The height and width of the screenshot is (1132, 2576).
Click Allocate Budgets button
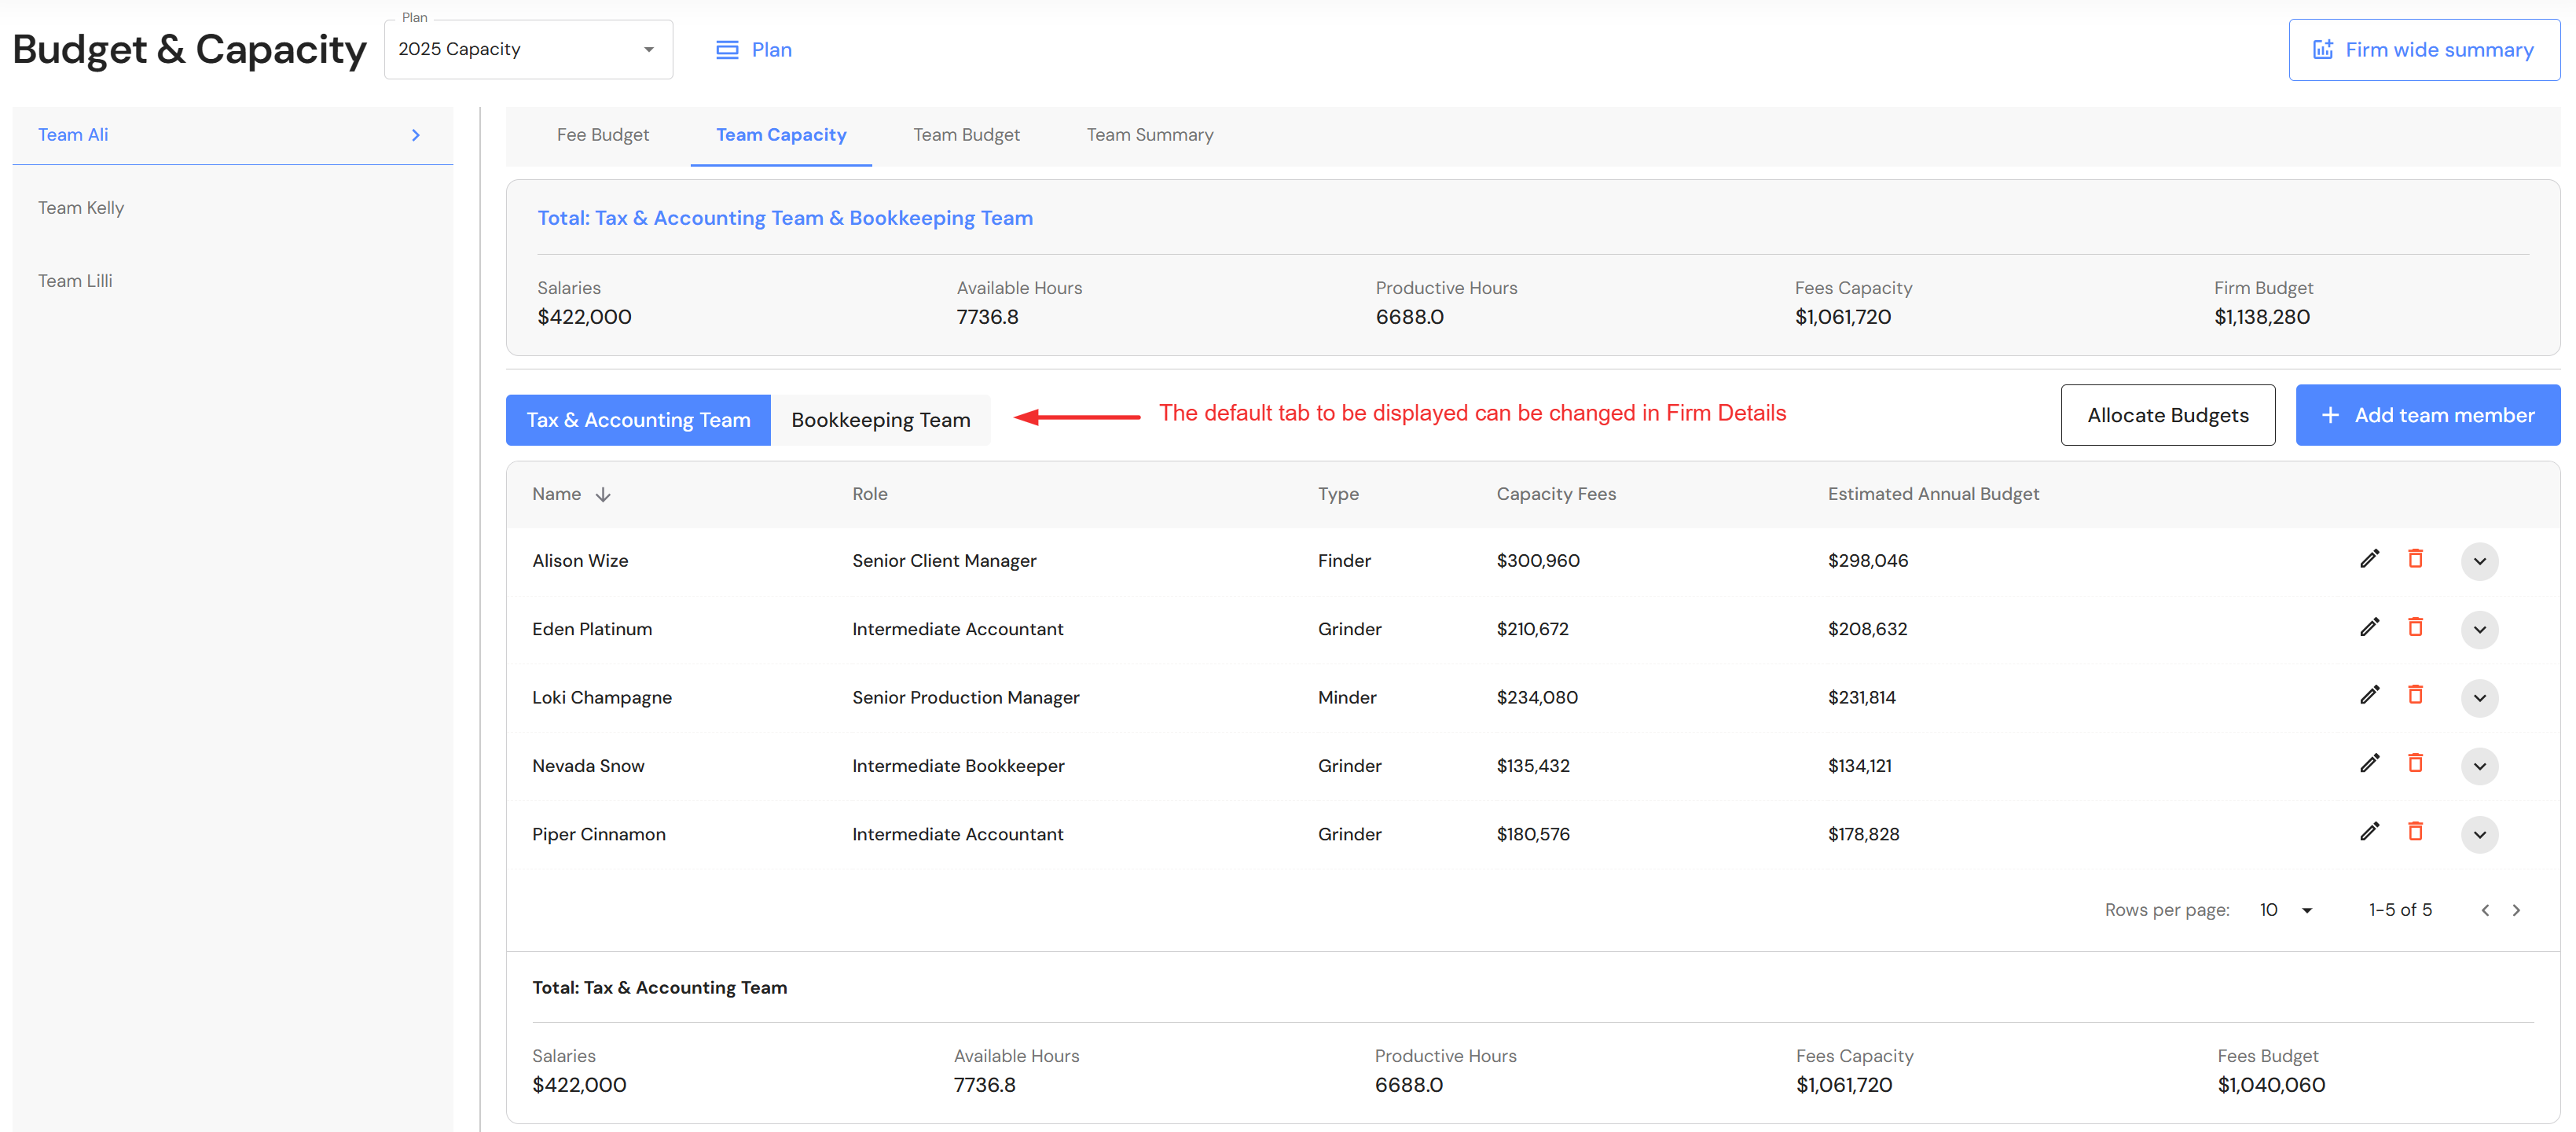pos(2167,415)
